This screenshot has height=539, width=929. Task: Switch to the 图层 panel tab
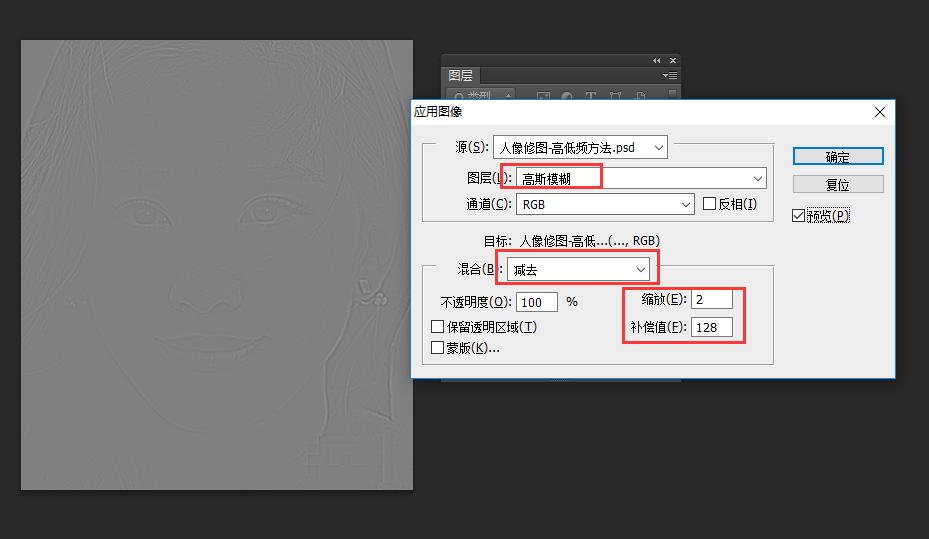[460, 75]
